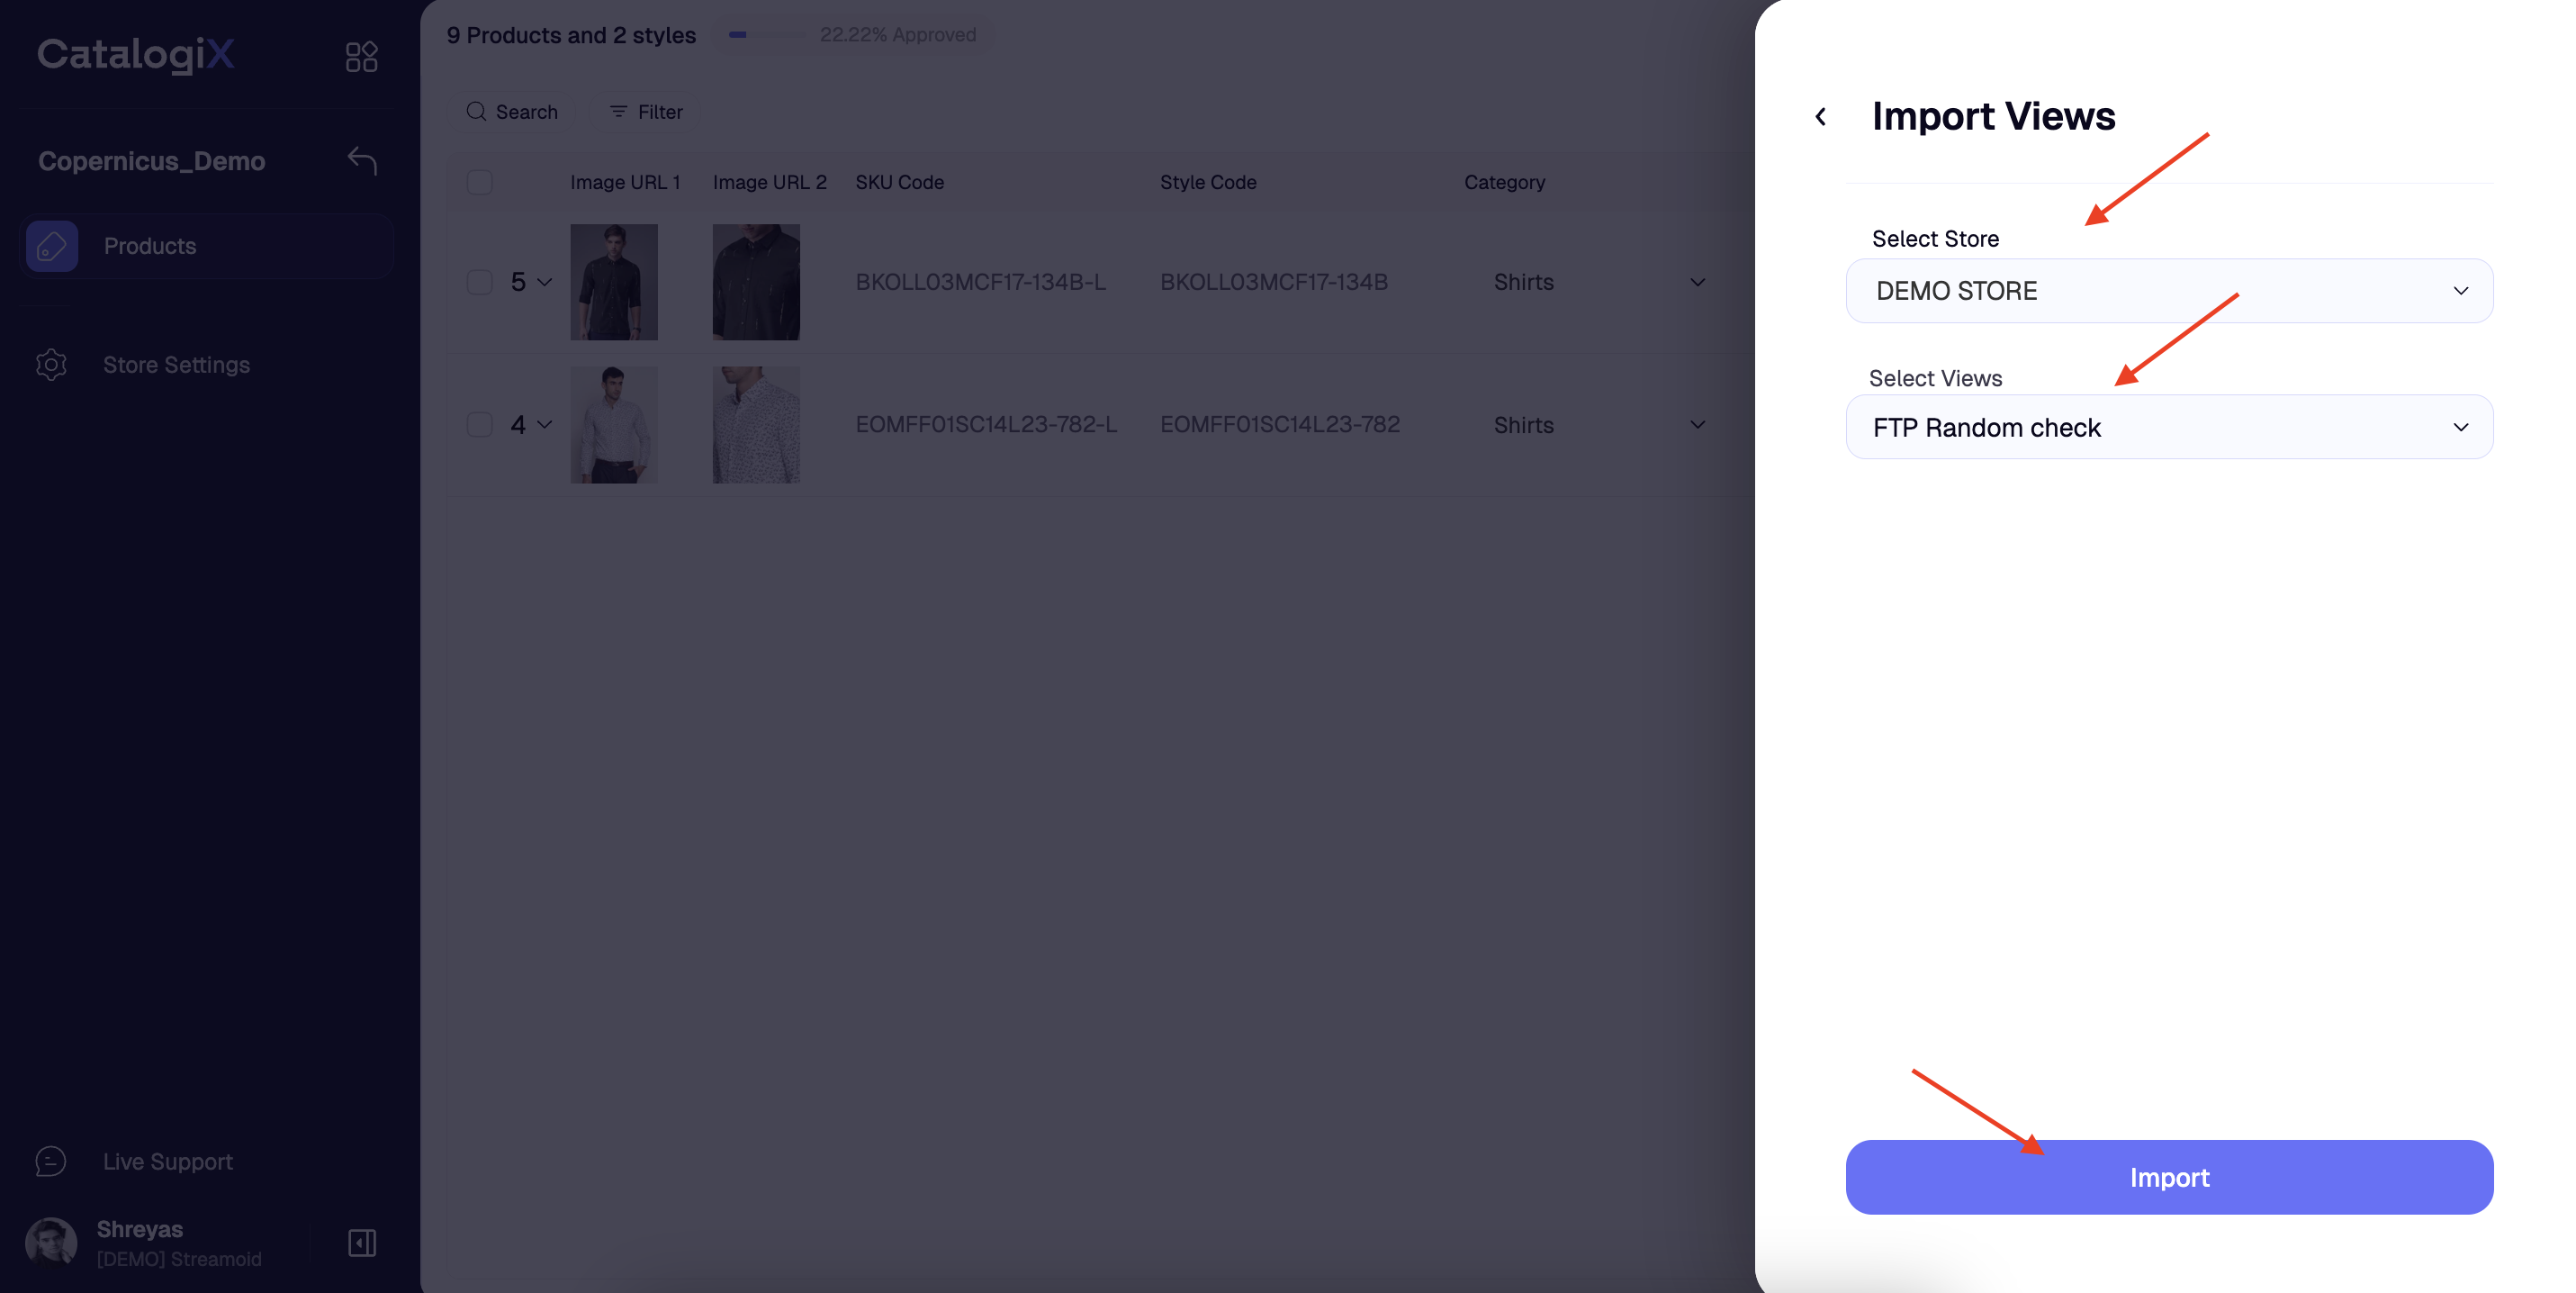This screenshot has width=2576, height=1293.
Task: Click the back arrow beside Import Views
Action: tap(1820, 117)
